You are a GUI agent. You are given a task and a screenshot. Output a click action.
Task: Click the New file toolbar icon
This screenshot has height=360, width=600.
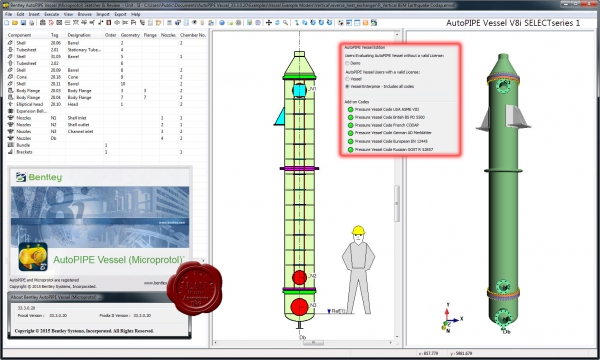point(7,23)
